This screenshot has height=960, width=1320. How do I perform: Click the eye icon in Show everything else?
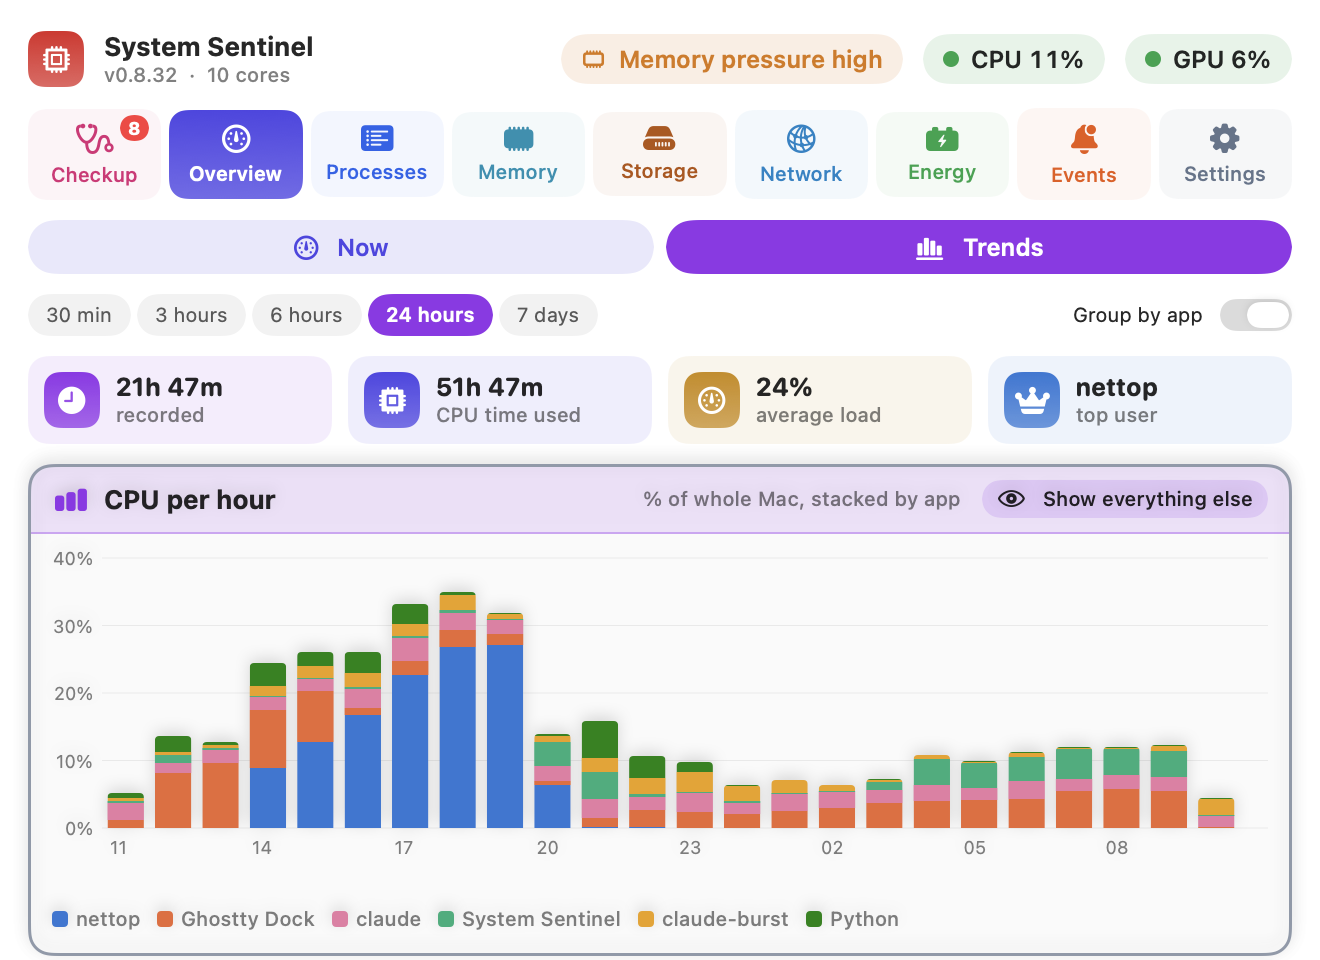[1011, 499]
